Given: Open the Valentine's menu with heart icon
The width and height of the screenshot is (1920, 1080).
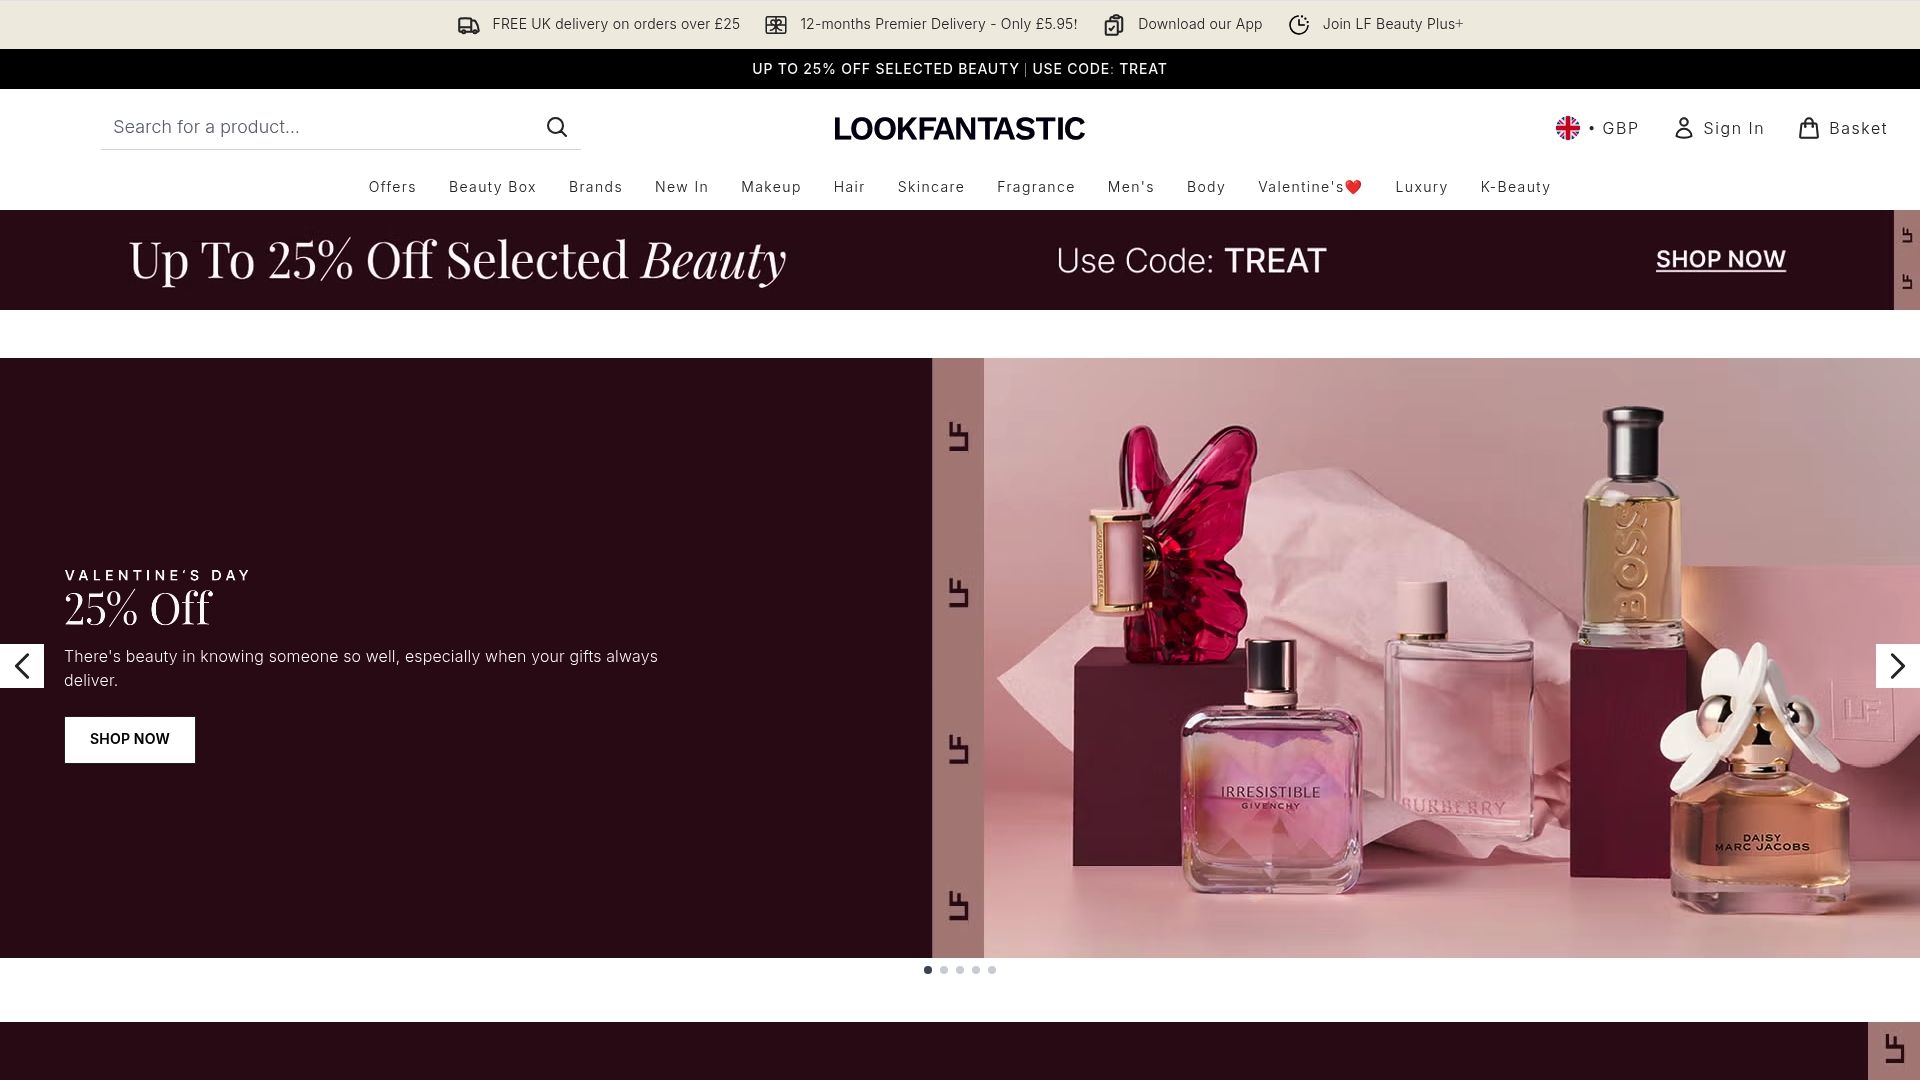Looking at the screenshot, I should [x=1309, y=187].
